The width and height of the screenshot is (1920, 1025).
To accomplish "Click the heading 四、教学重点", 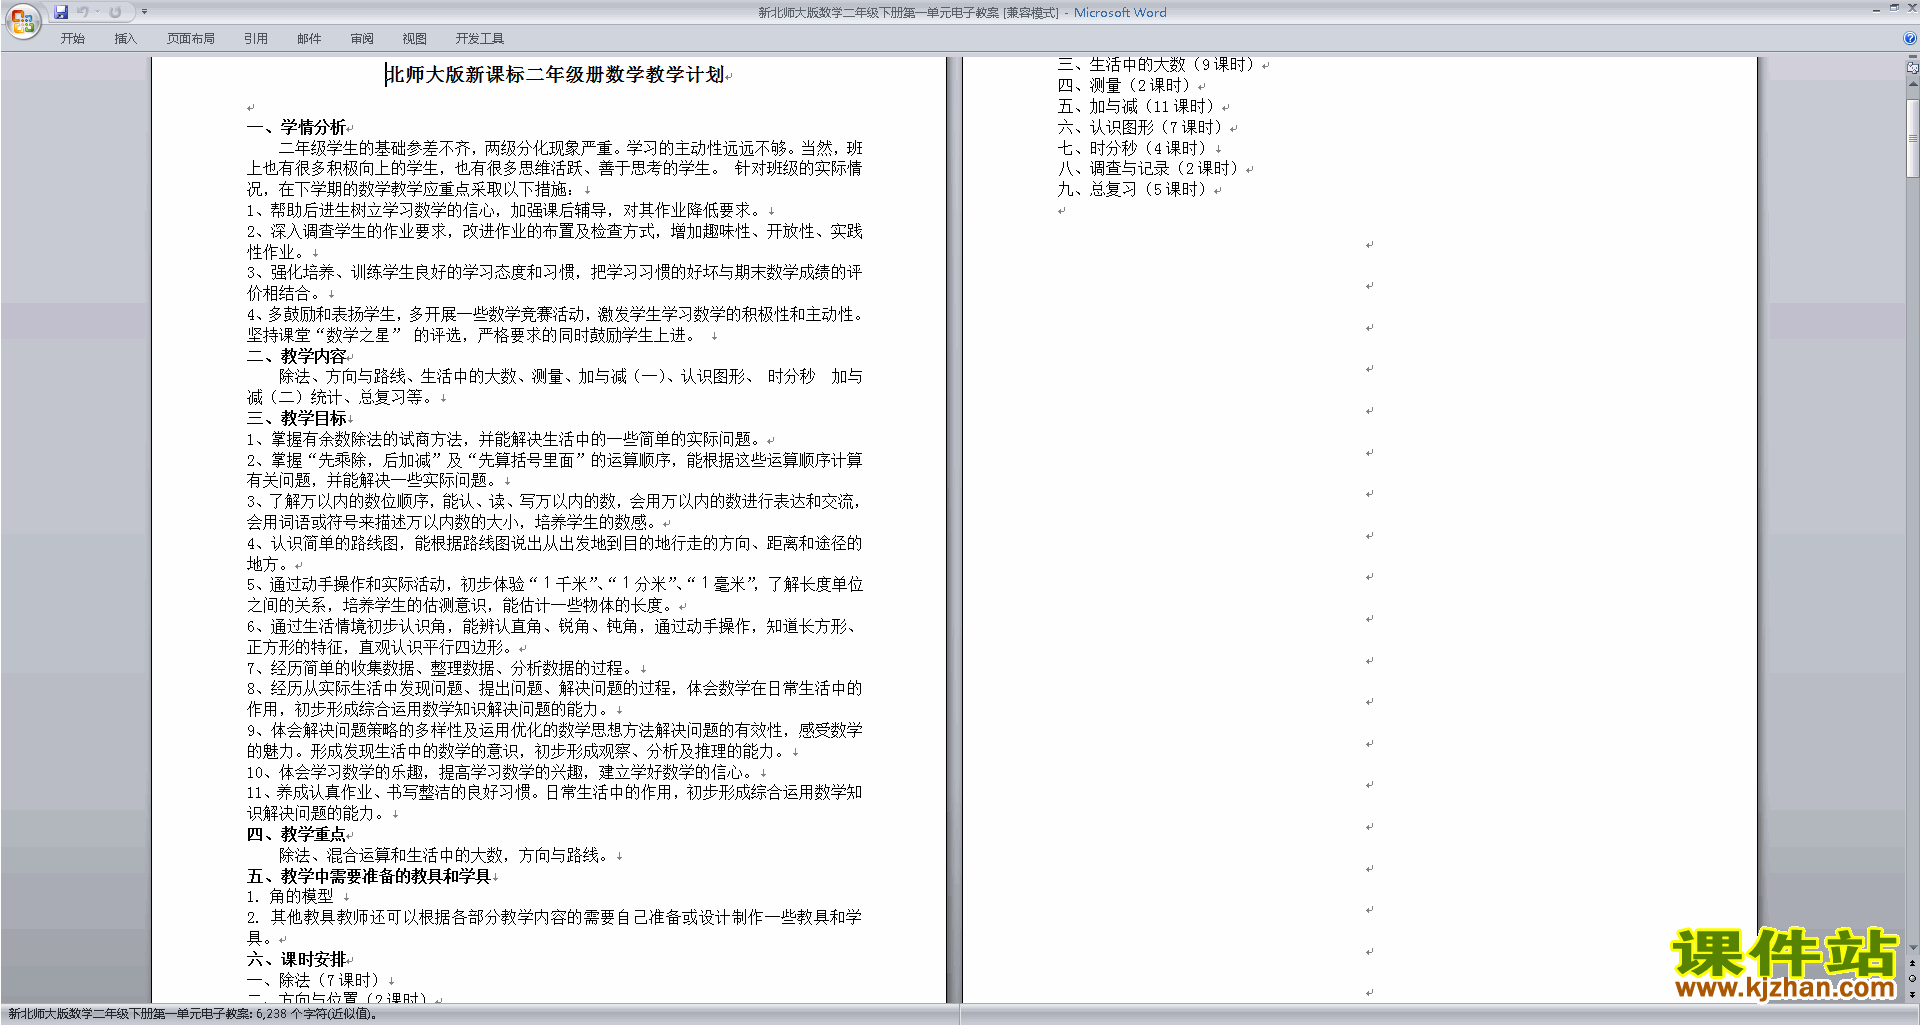I will [296, 834].
